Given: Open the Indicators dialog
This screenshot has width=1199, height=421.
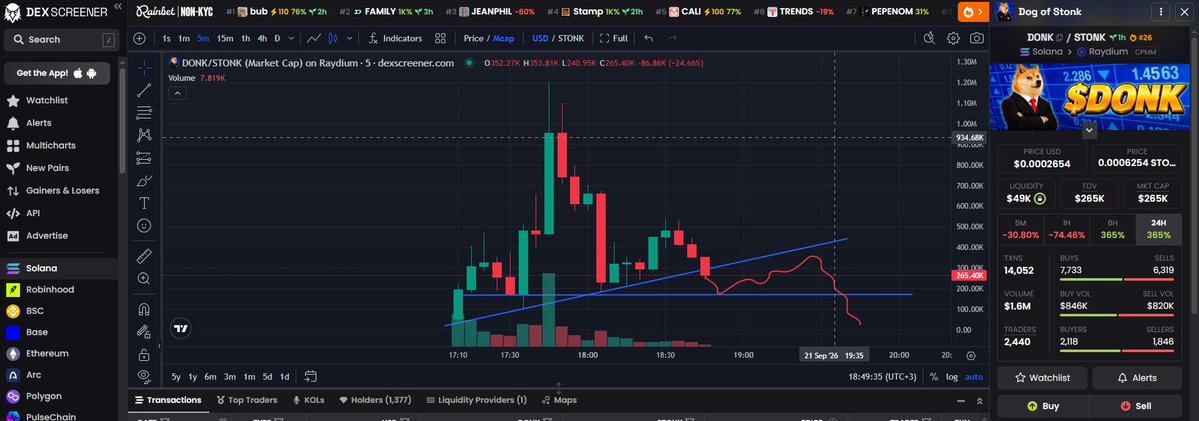Looking at the screenshot, I should point(395,38).
